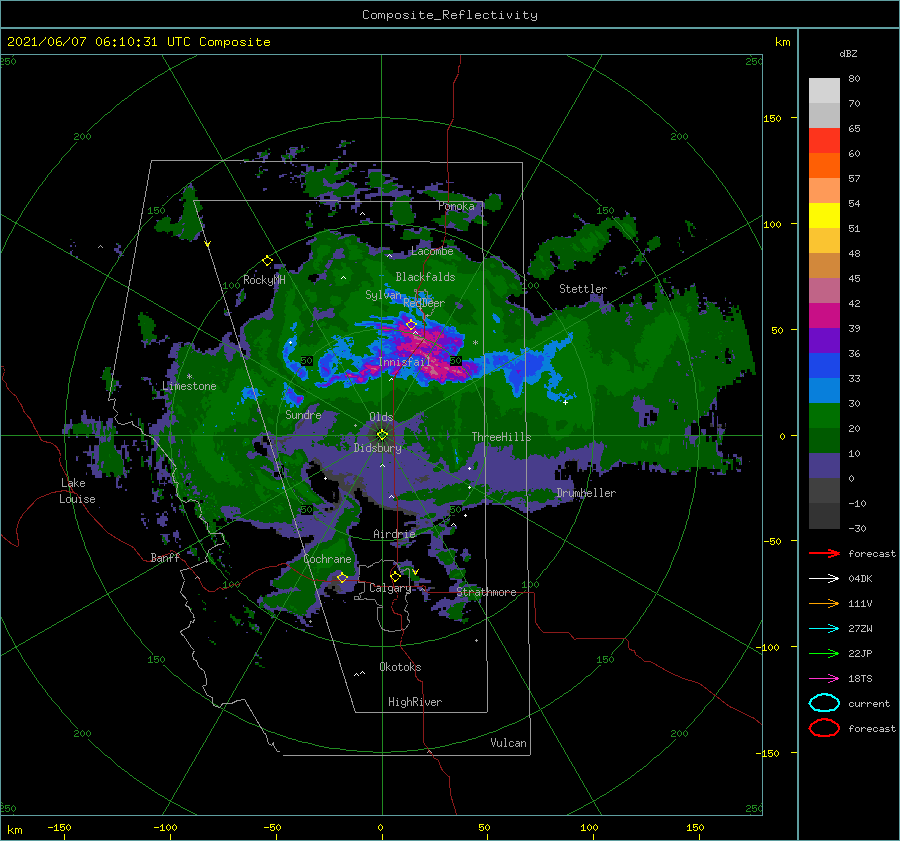Image resolution: width=900 pixels, height=841 pixels.
Task: Click the Lacombe city label
Action: pos(432,251)
